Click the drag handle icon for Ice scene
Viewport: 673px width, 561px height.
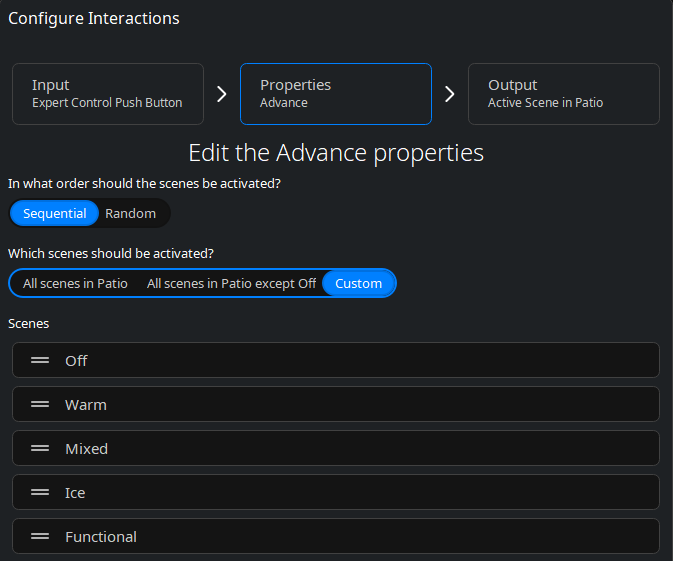pos(40,492)
